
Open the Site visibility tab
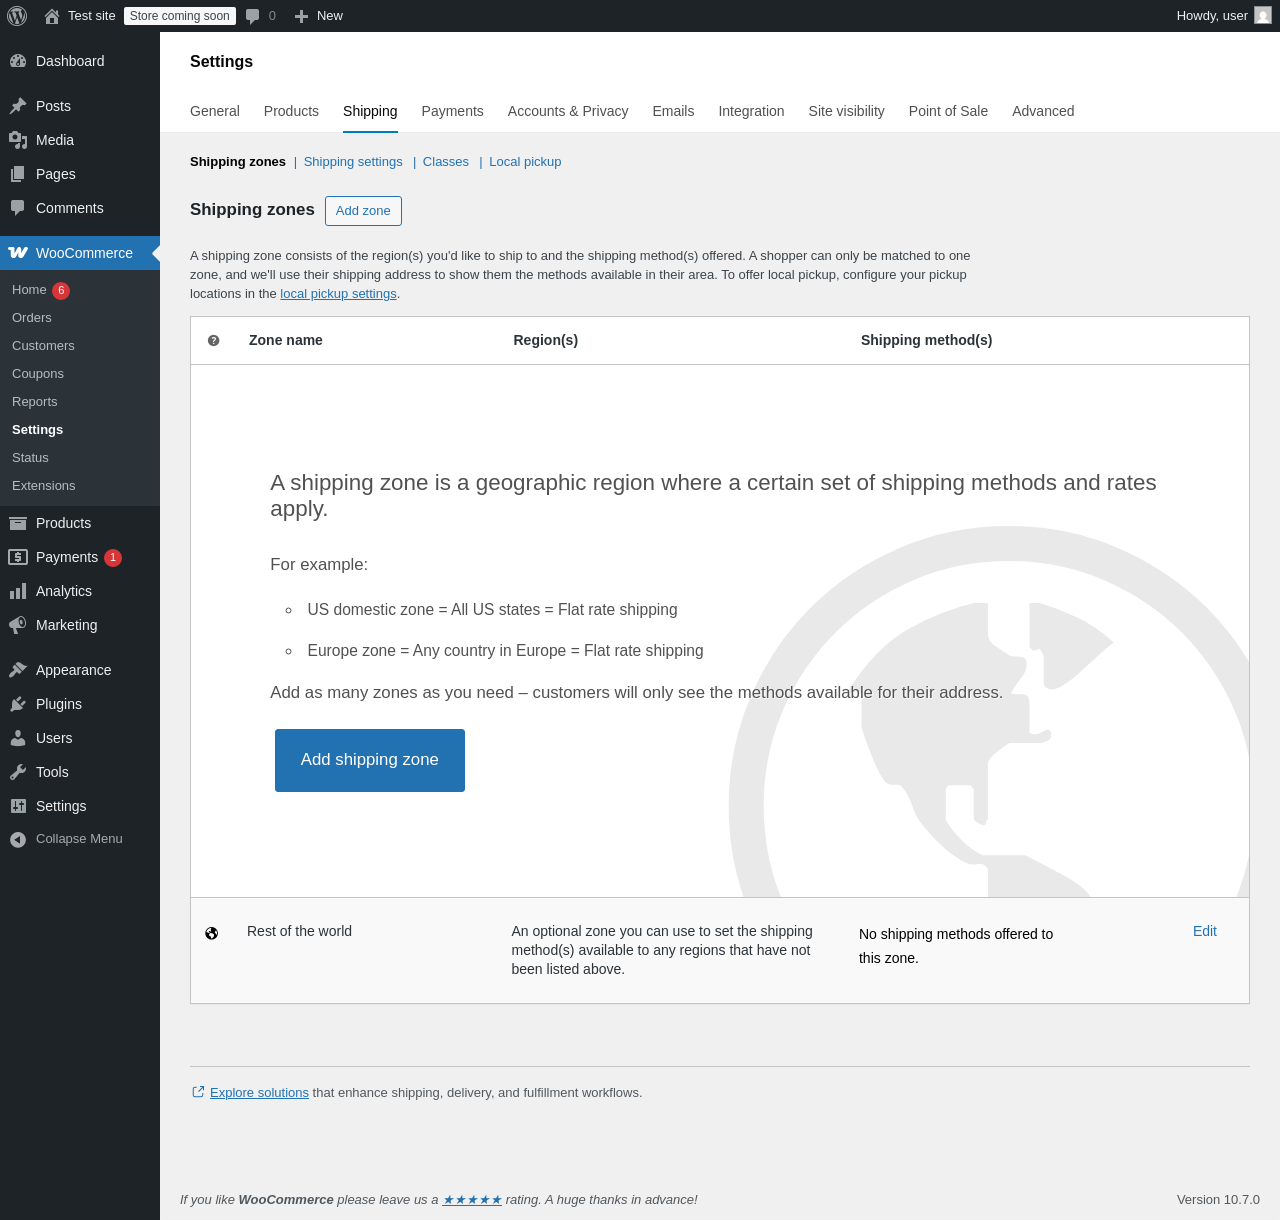(846, 111)
